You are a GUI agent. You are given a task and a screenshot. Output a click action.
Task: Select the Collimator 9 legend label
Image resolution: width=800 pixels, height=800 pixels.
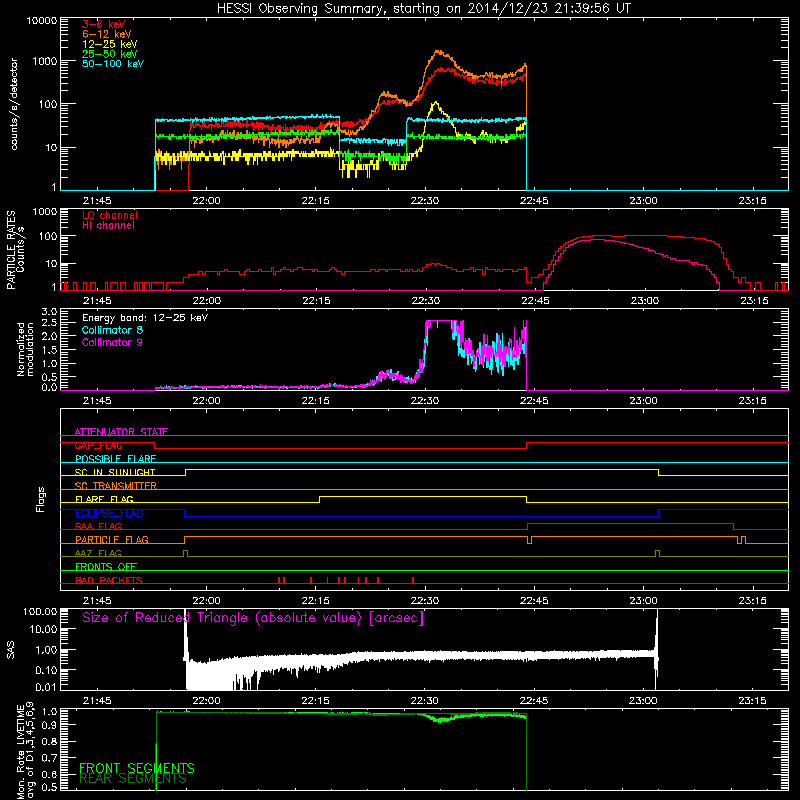point(112,342)
